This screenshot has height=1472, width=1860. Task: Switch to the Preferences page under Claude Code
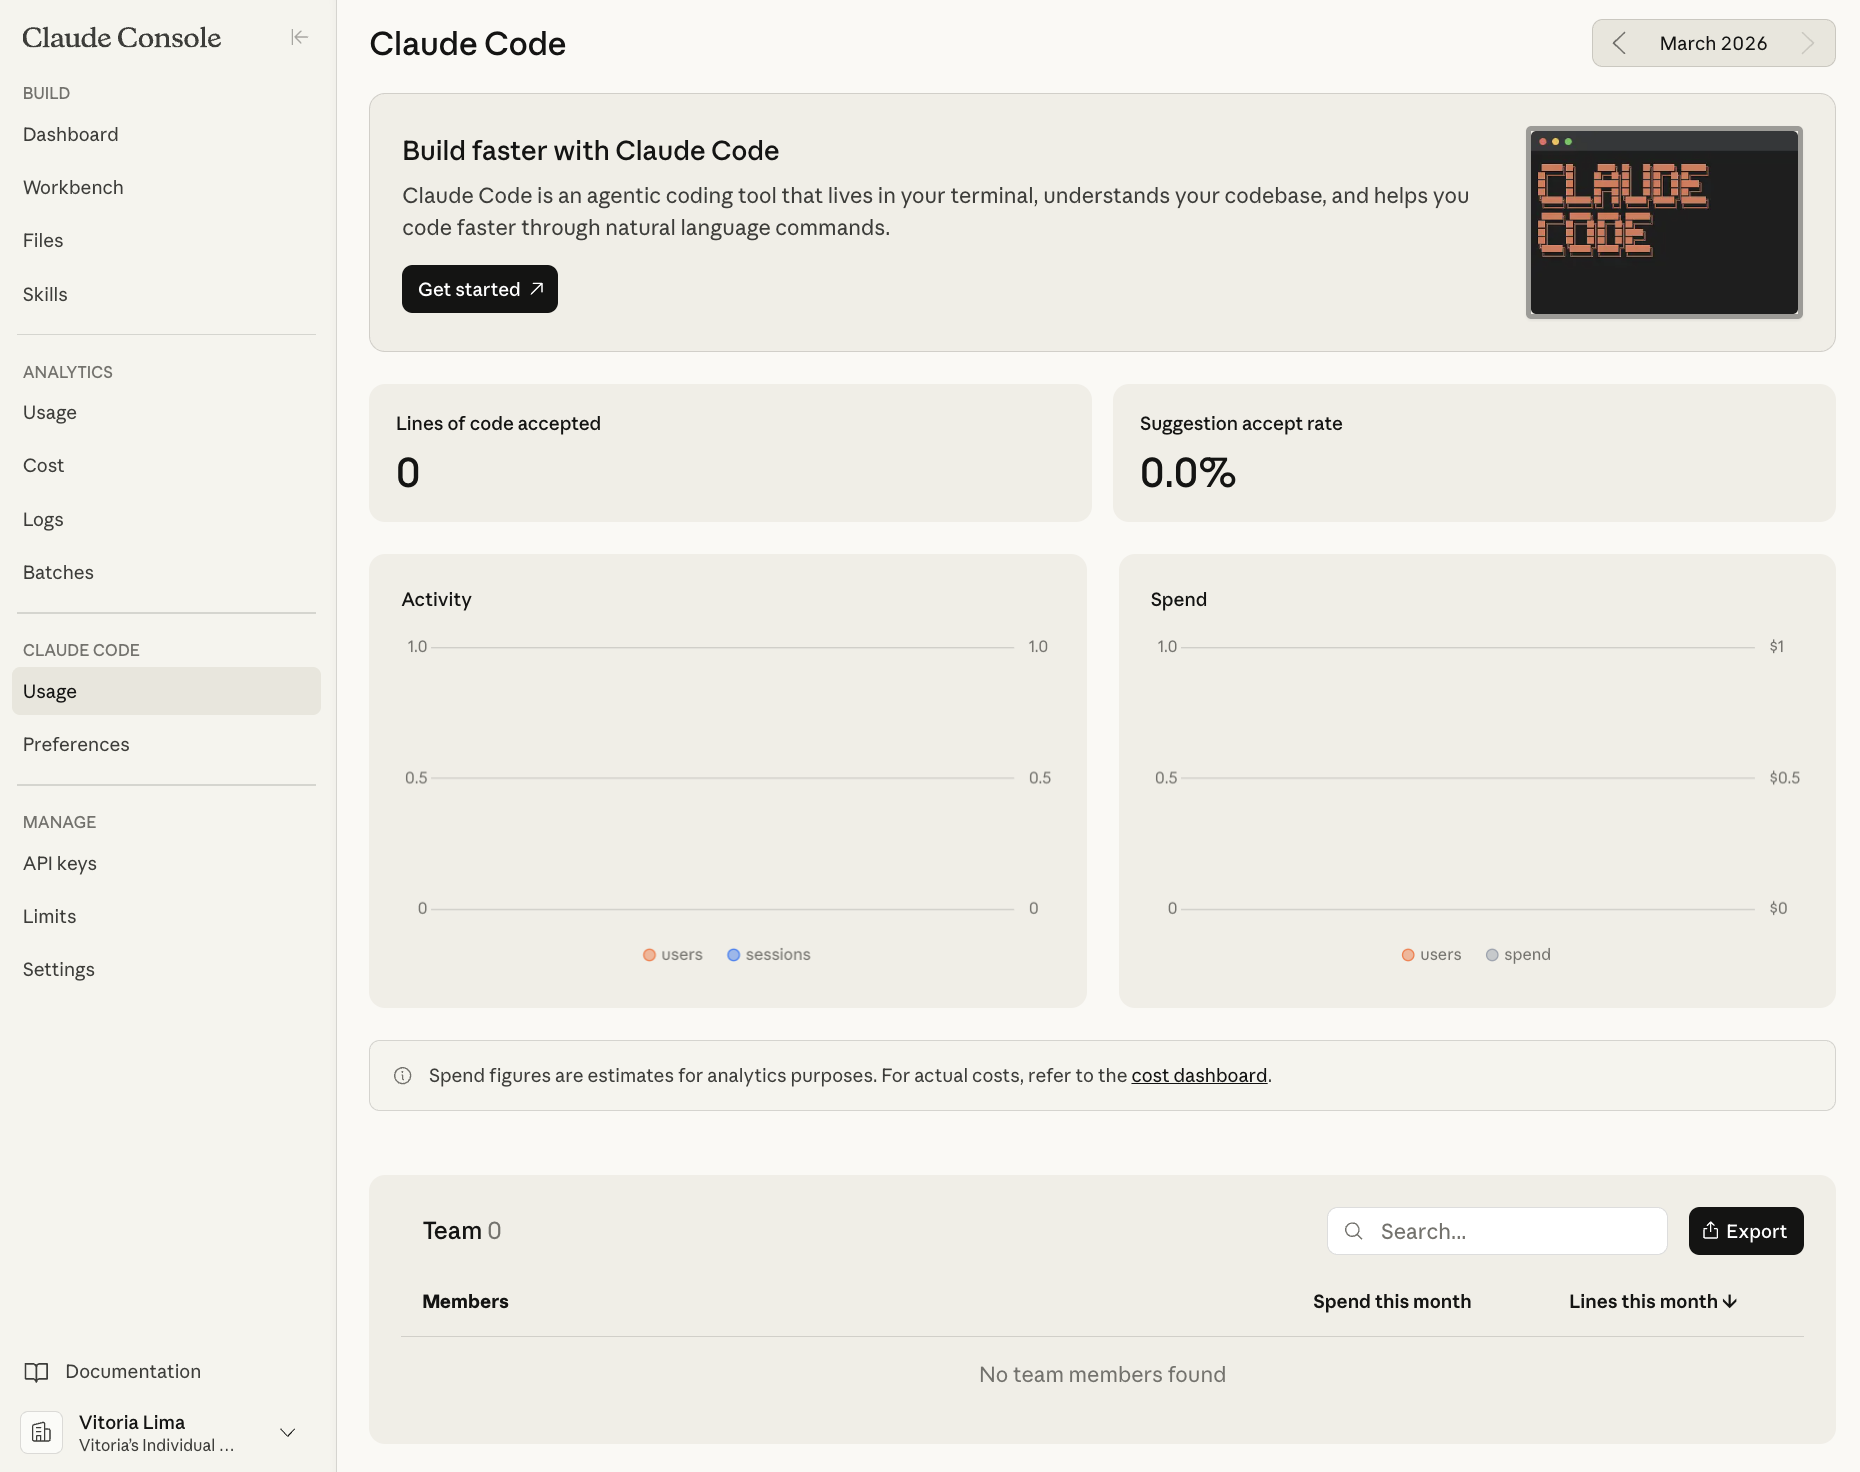pyautogui.click(x=76, y=744)
